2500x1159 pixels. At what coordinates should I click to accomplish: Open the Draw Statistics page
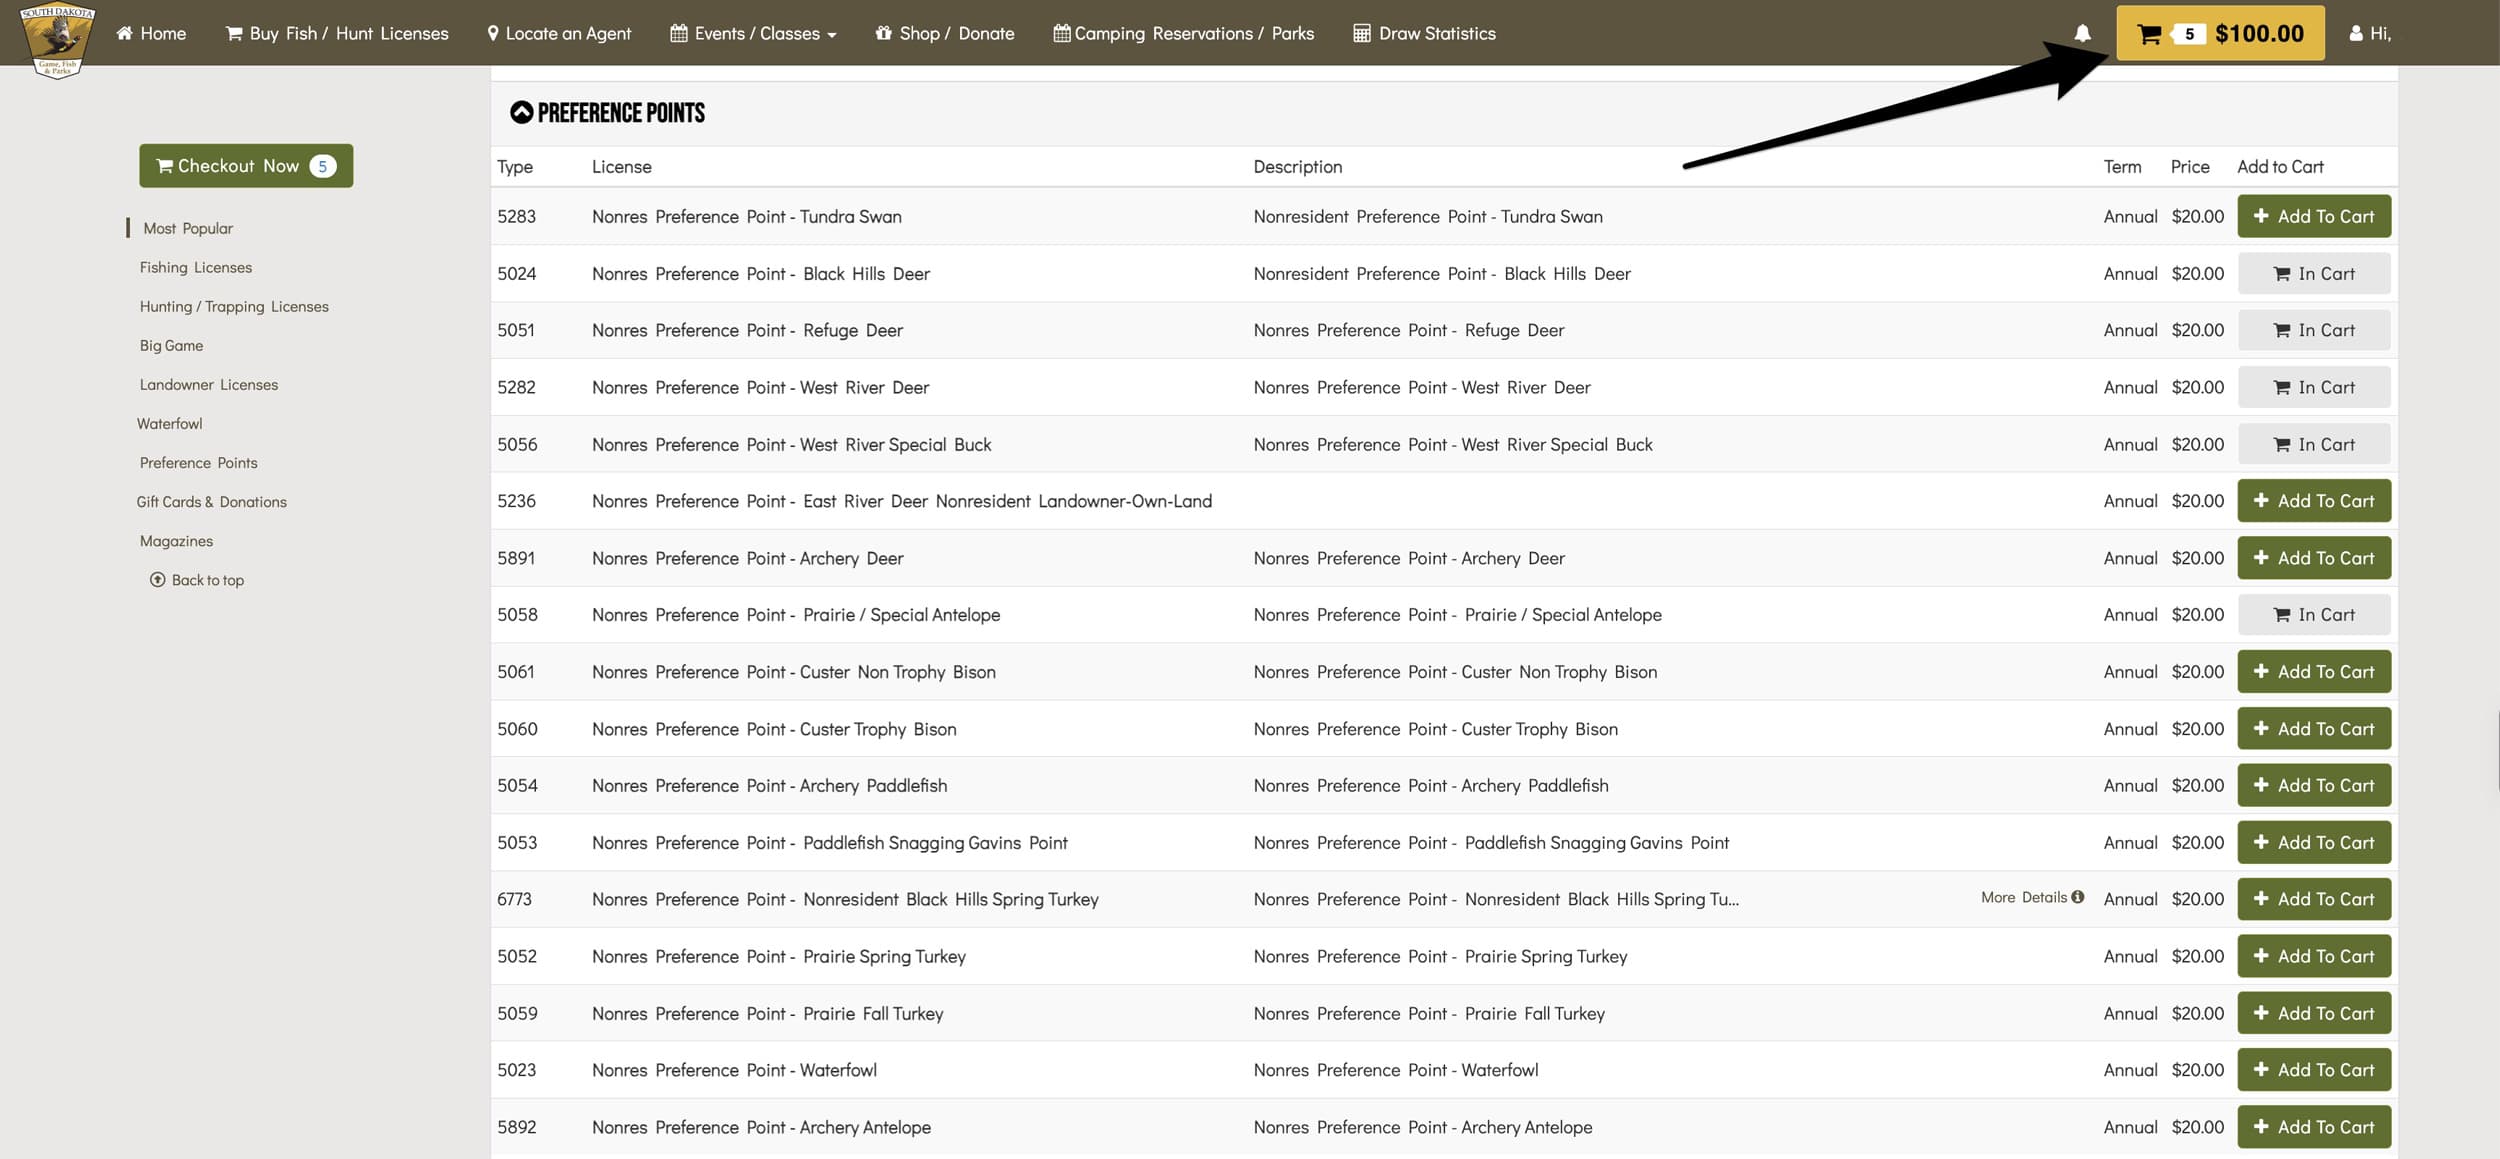[x=1425, y=33]
